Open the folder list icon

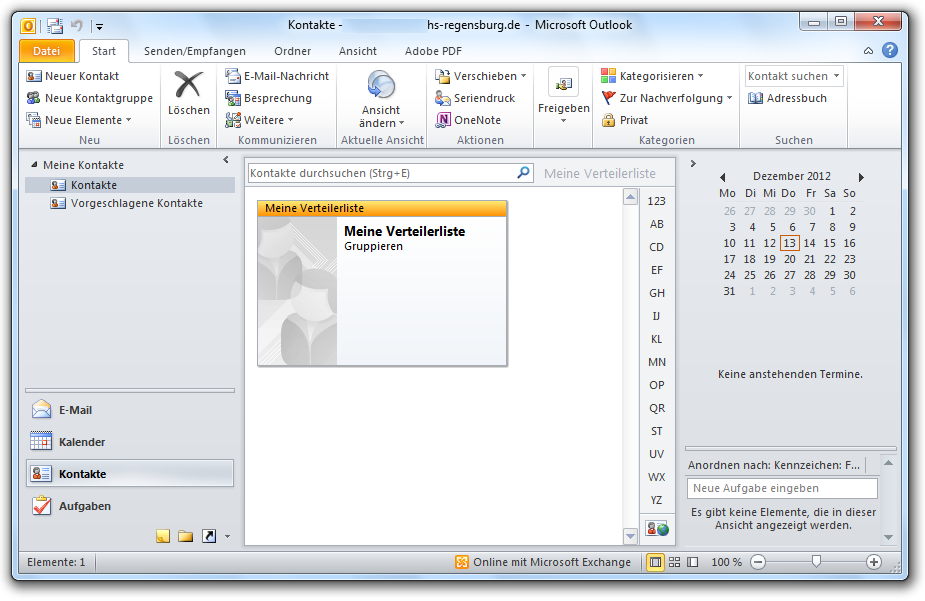186,536
